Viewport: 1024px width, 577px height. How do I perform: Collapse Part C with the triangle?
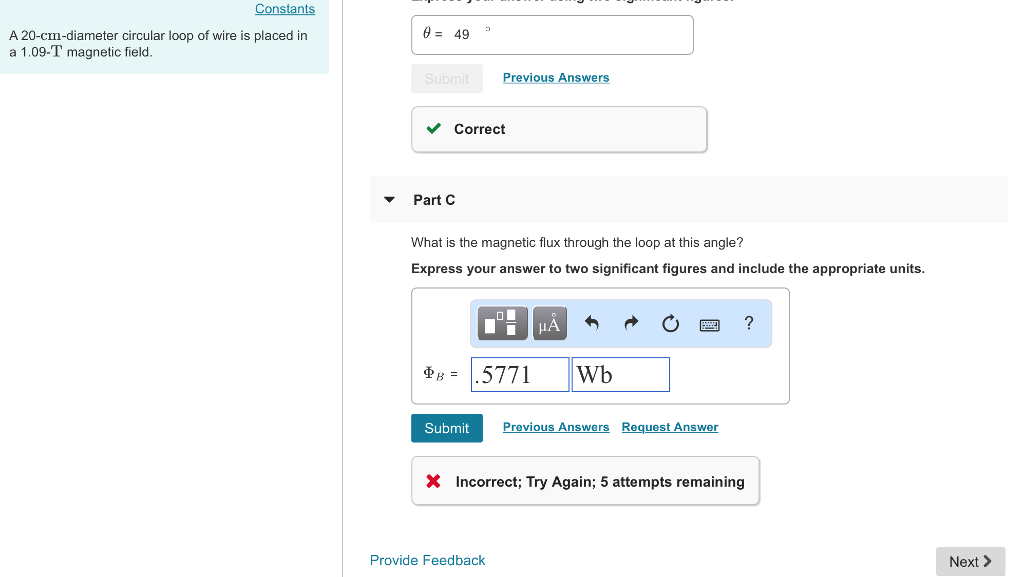point(389,200)
